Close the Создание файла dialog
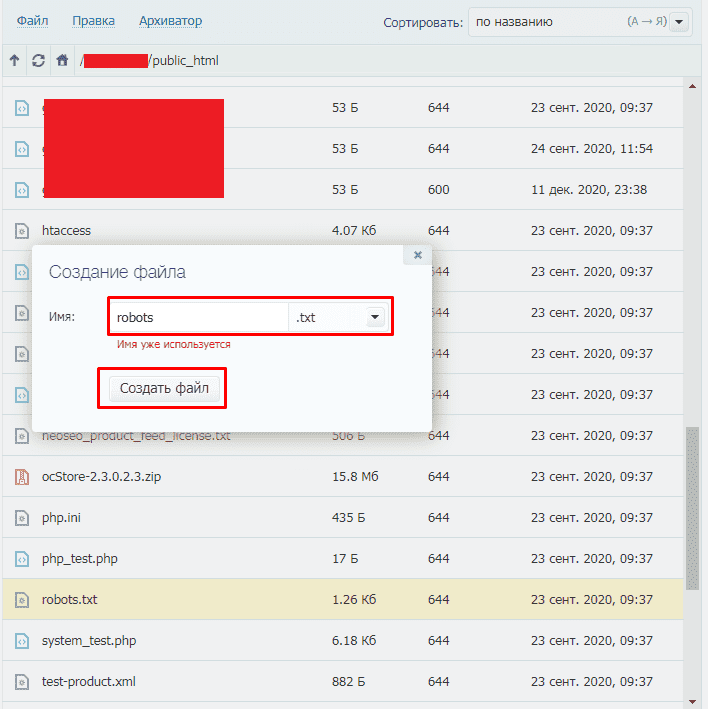Screen dimensions: 708x709 point(418,255)
